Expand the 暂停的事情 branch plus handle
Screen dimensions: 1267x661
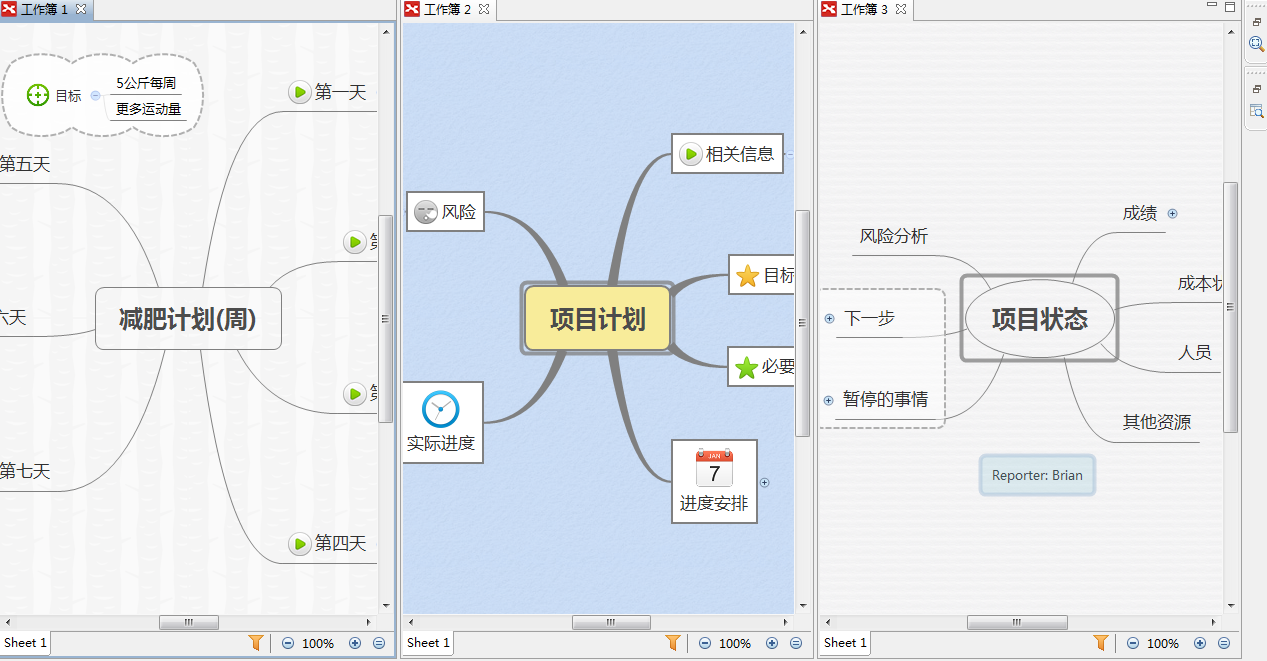(x=829, y=400)
